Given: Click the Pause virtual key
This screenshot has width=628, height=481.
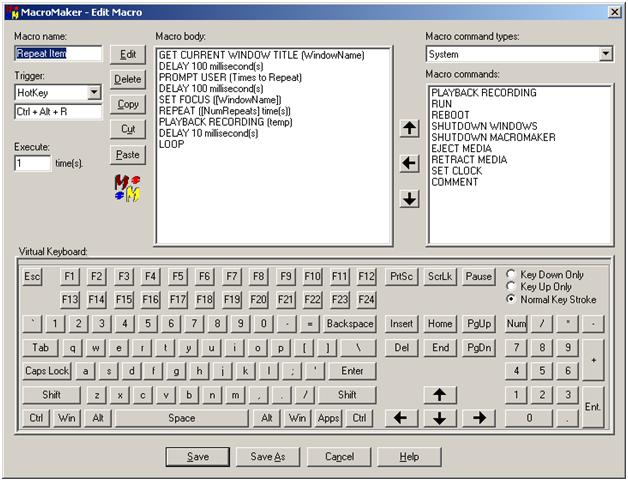Looking at the screenshot, I should coord(479,277).
